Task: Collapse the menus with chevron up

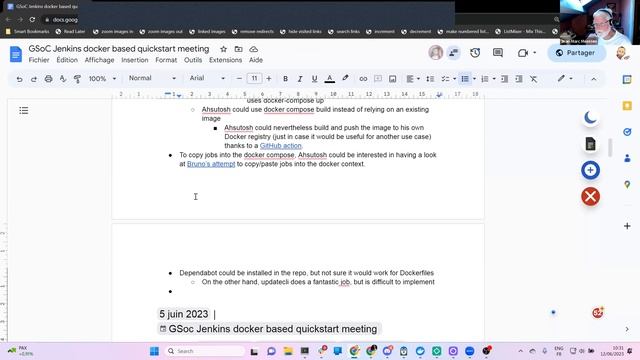Action: pyautogui.click(x=593, y=79)
